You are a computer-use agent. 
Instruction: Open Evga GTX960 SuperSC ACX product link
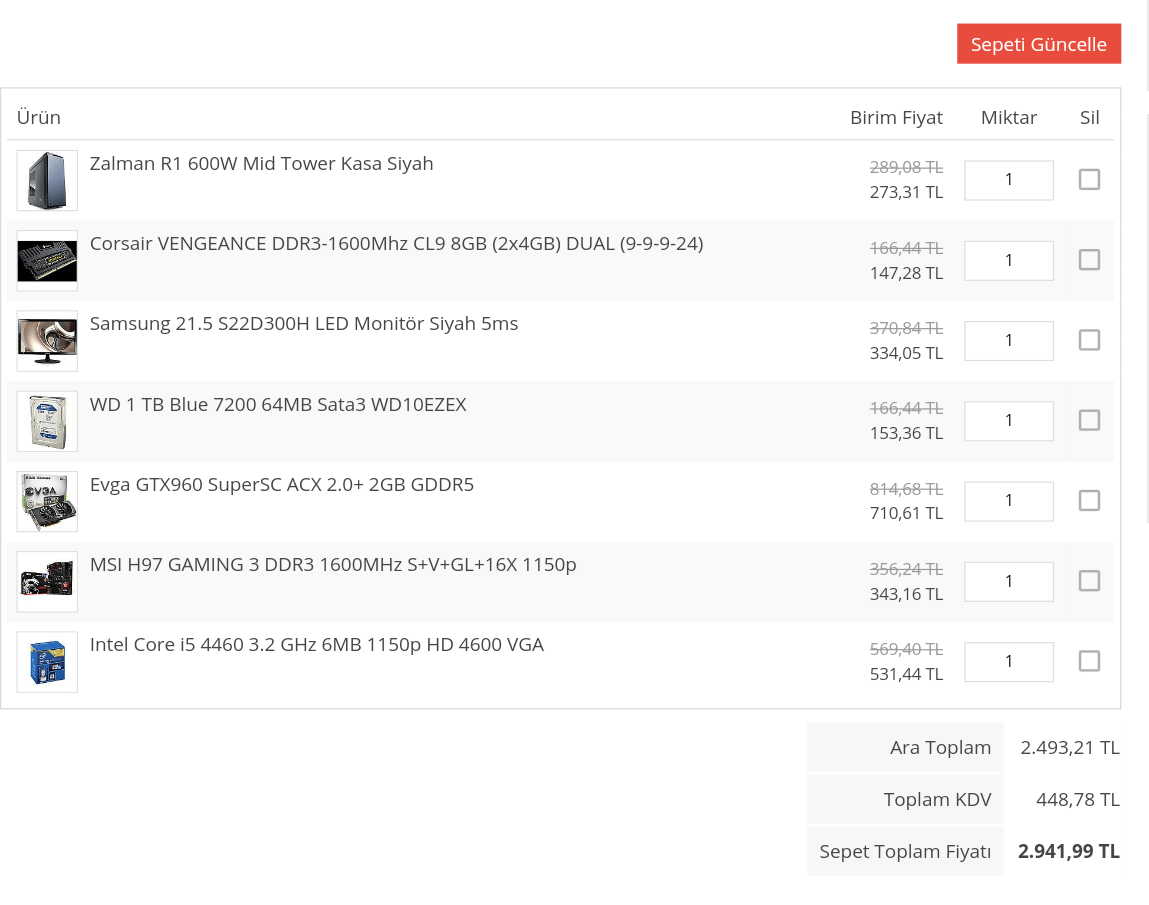(281, 484)
